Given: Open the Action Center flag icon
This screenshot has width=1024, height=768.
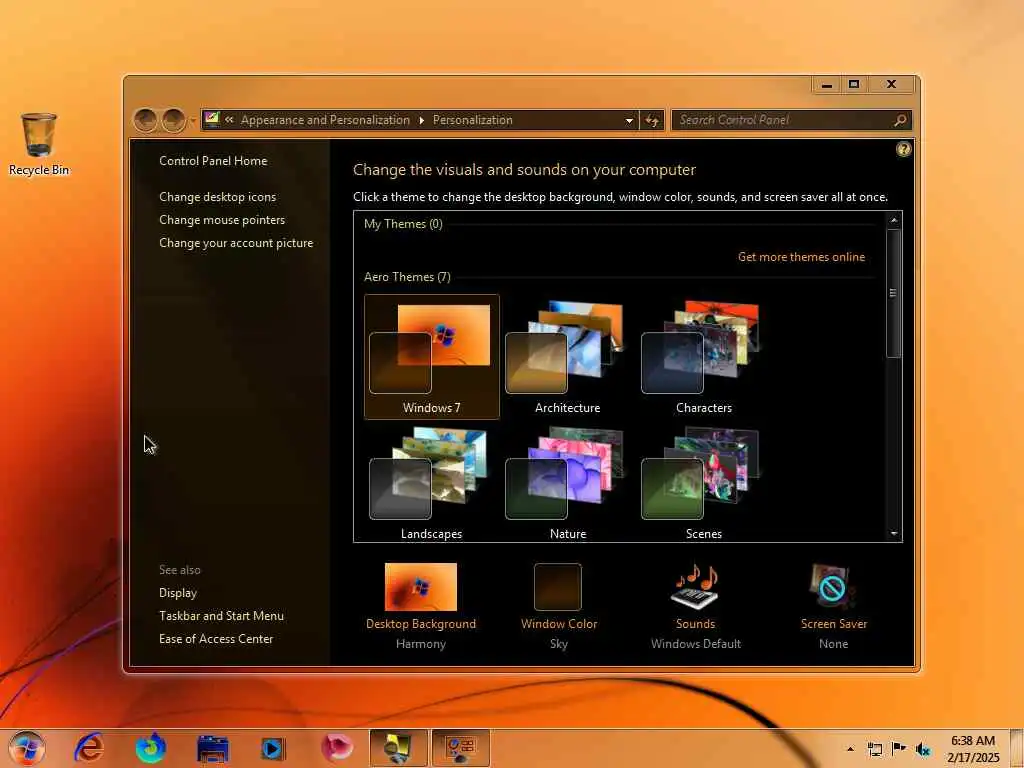Looking at the screenshot, I should [899, 748].
